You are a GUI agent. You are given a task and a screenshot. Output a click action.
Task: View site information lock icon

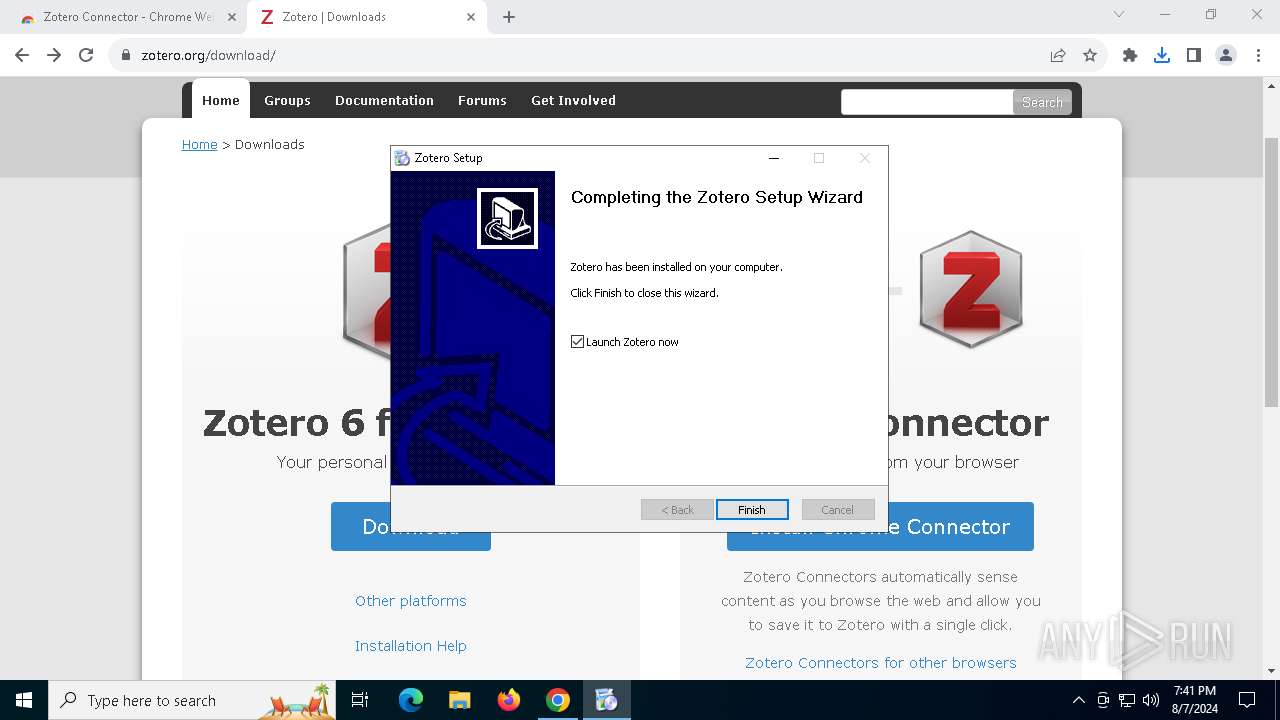[x=126, y=55]
